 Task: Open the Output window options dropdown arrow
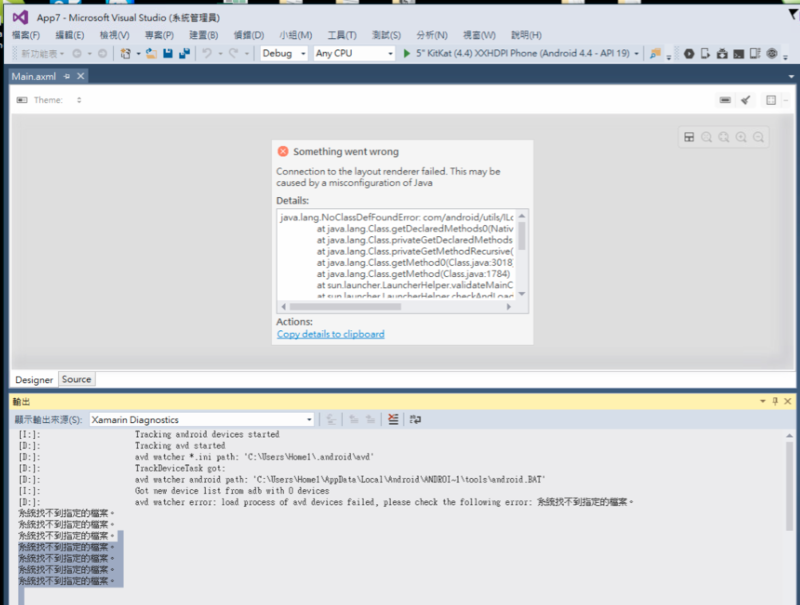(763, 401)
